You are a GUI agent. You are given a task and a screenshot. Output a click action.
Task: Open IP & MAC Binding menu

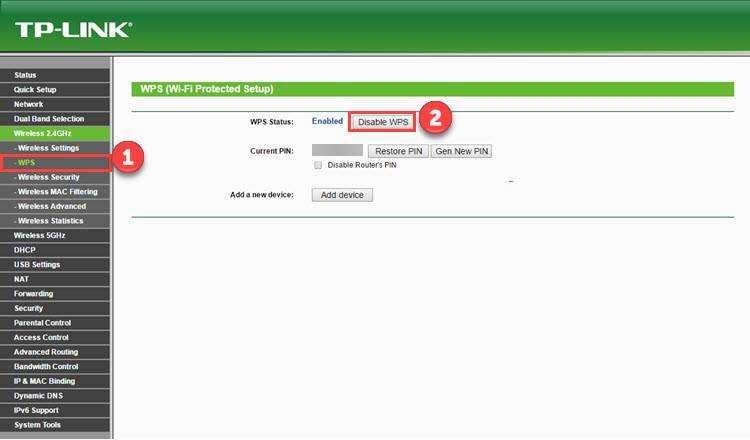55,381
